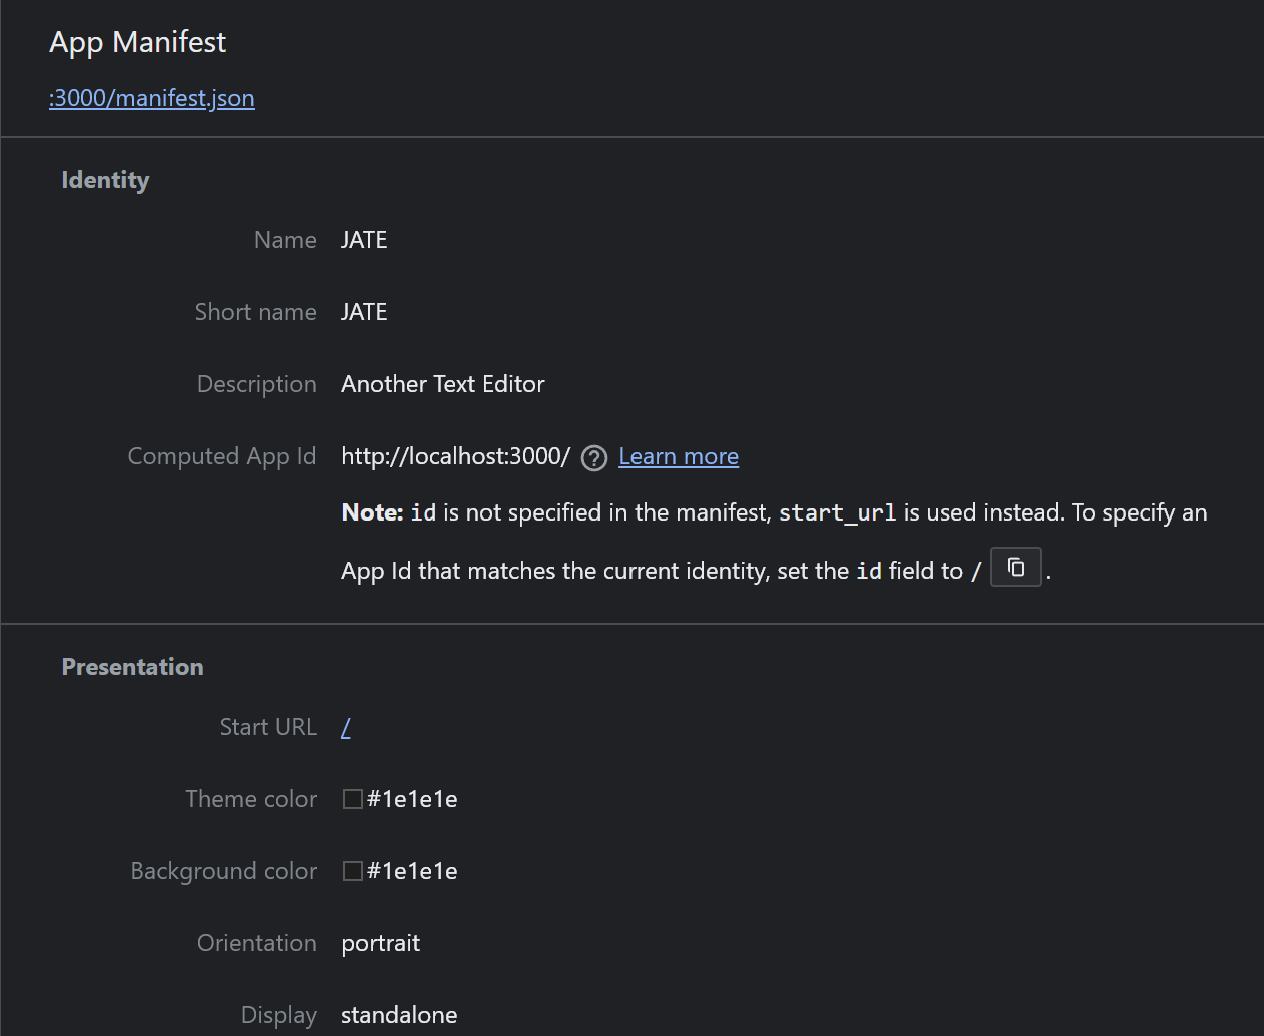Select the Presentation section heading
This screenshot has height=1036, width=1264.
click(132, 667)
